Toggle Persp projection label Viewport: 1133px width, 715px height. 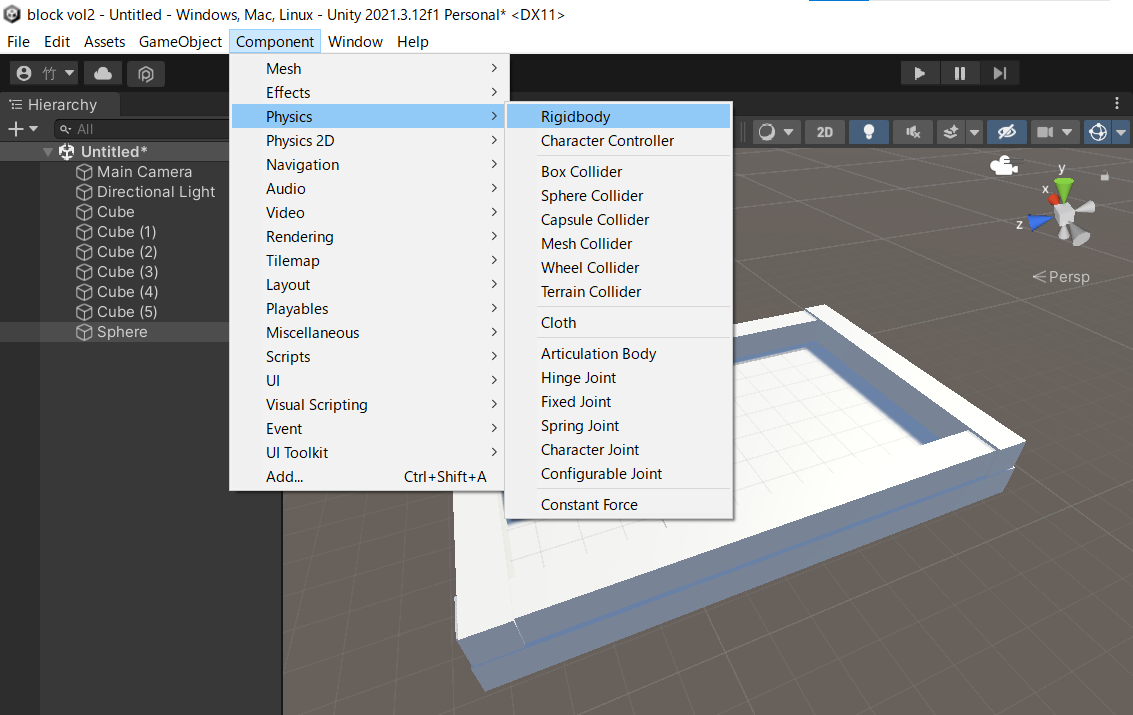1061,277
